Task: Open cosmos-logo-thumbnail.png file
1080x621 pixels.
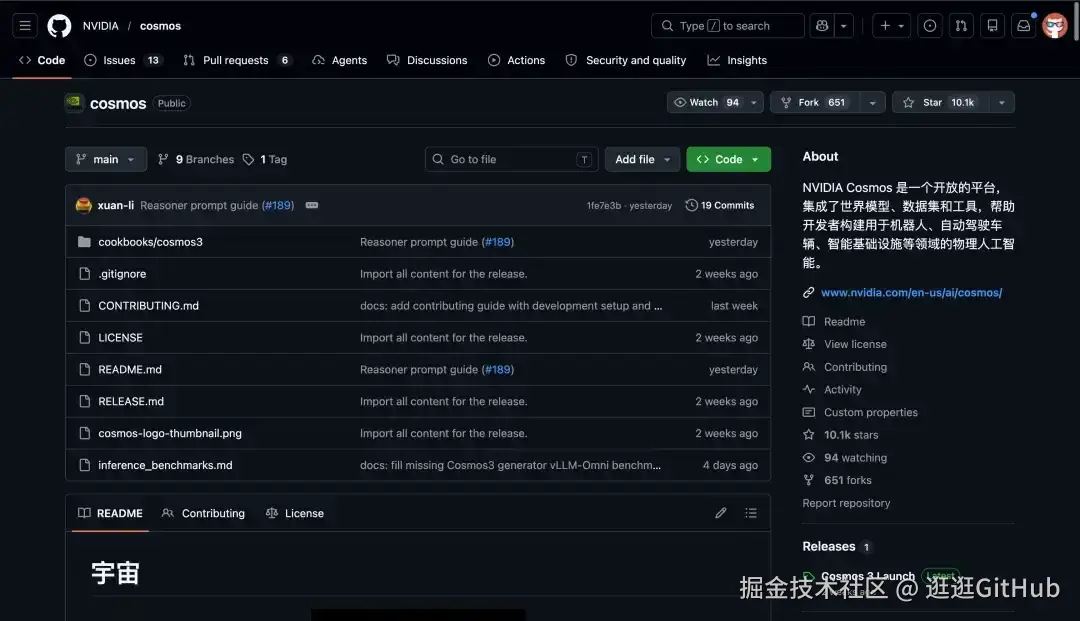Action: (170, 434)
